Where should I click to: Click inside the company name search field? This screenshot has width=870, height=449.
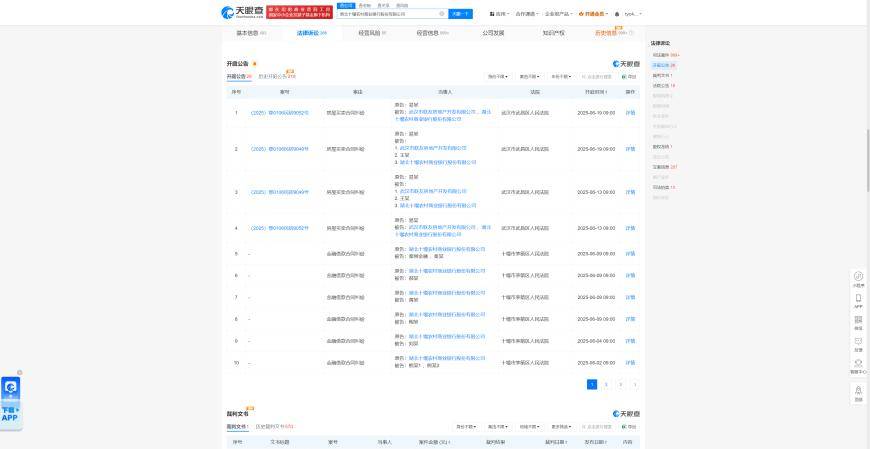387,14
